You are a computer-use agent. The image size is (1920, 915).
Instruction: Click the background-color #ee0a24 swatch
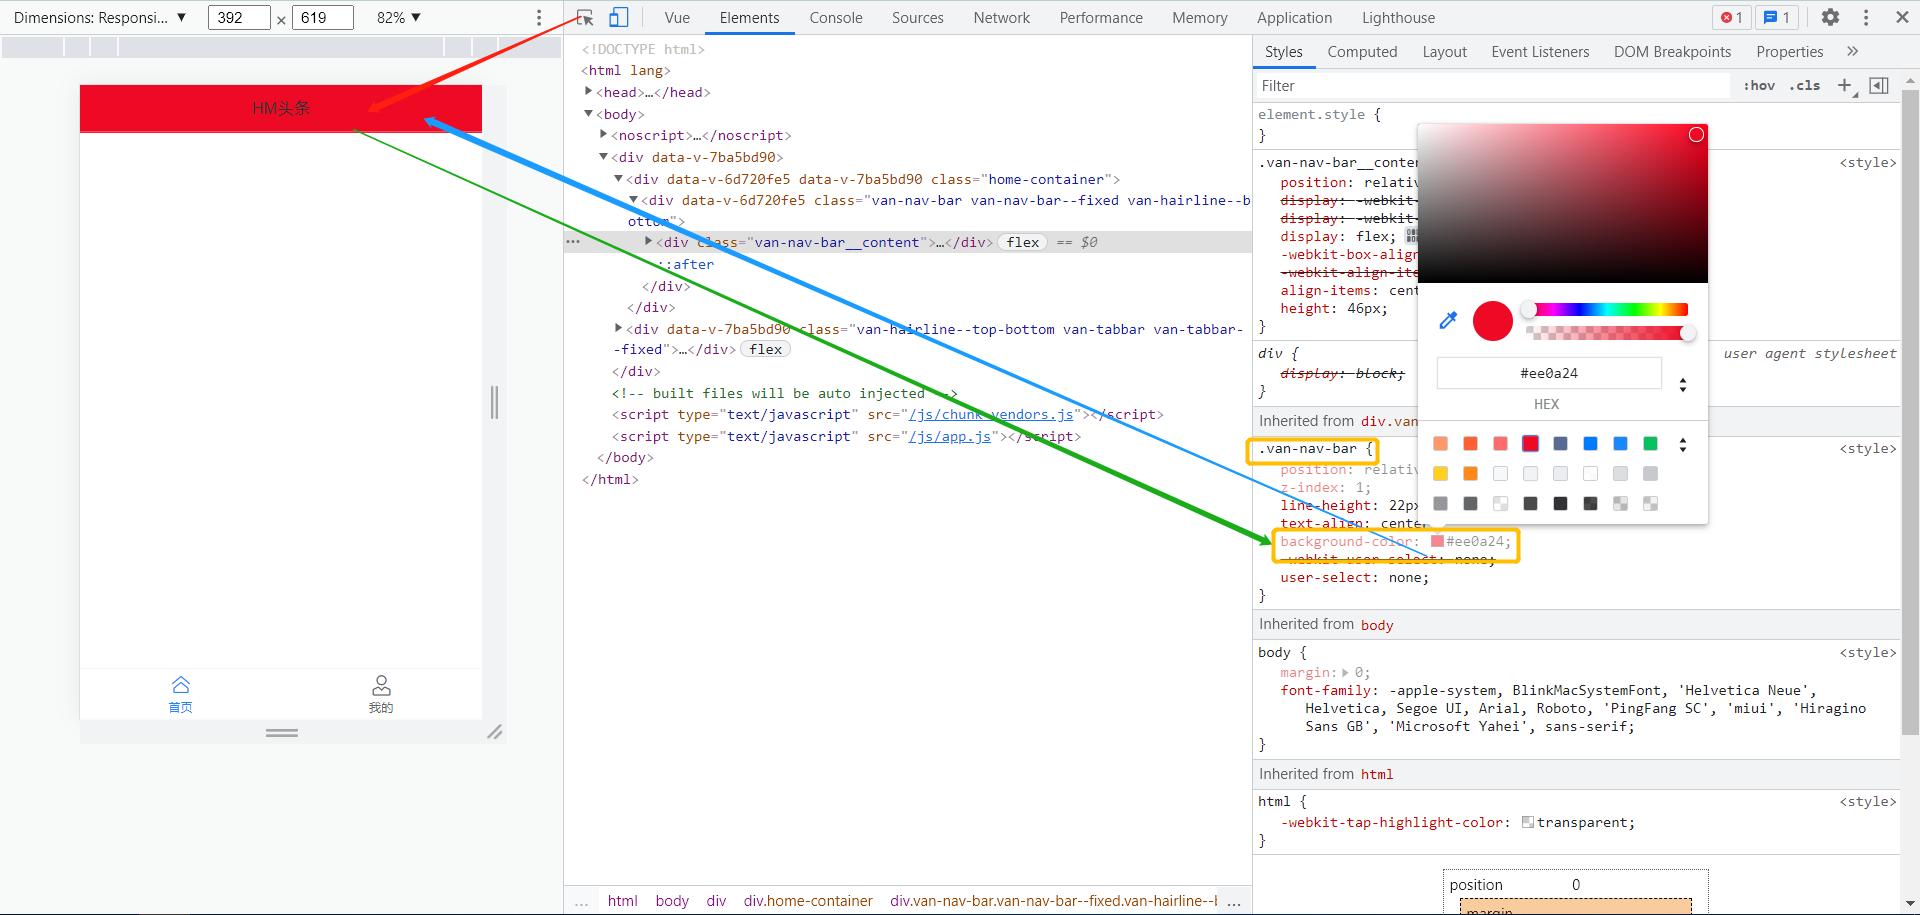tap(1437, 541)
